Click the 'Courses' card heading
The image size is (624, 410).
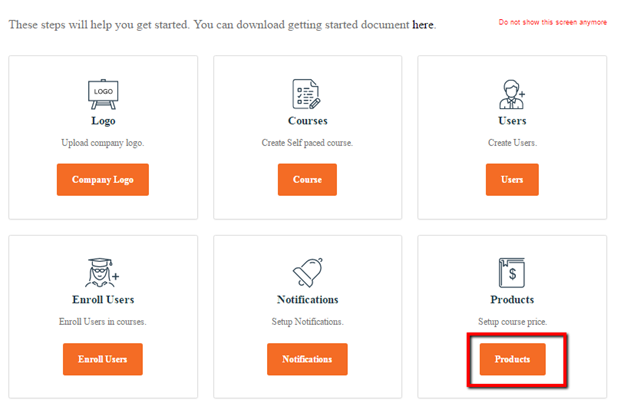pos(308,121)
